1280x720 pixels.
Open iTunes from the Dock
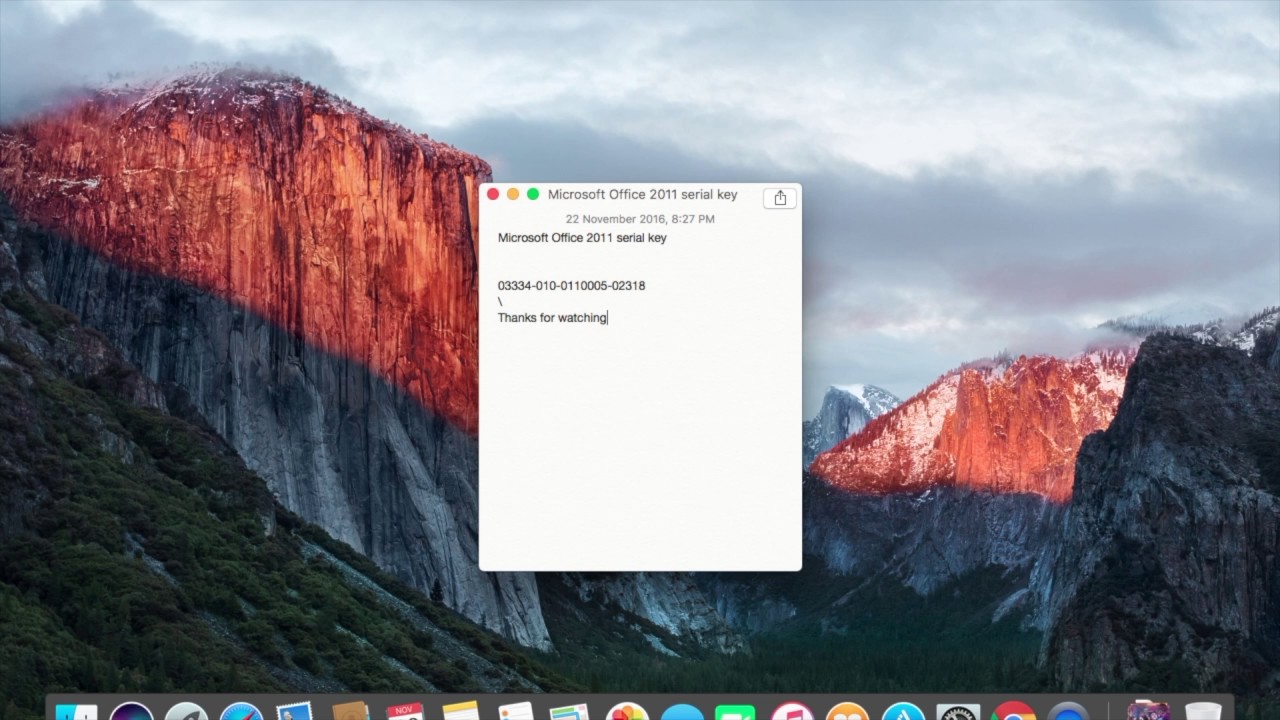pos(792,713)
